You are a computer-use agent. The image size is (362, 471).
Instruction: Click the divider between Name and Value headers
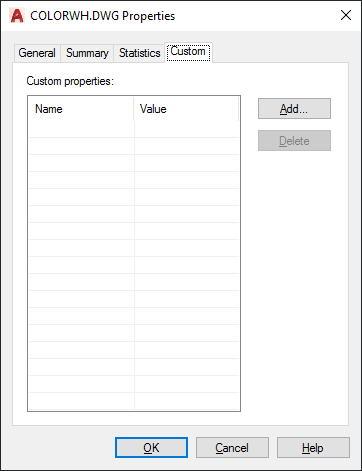(134, 109)
